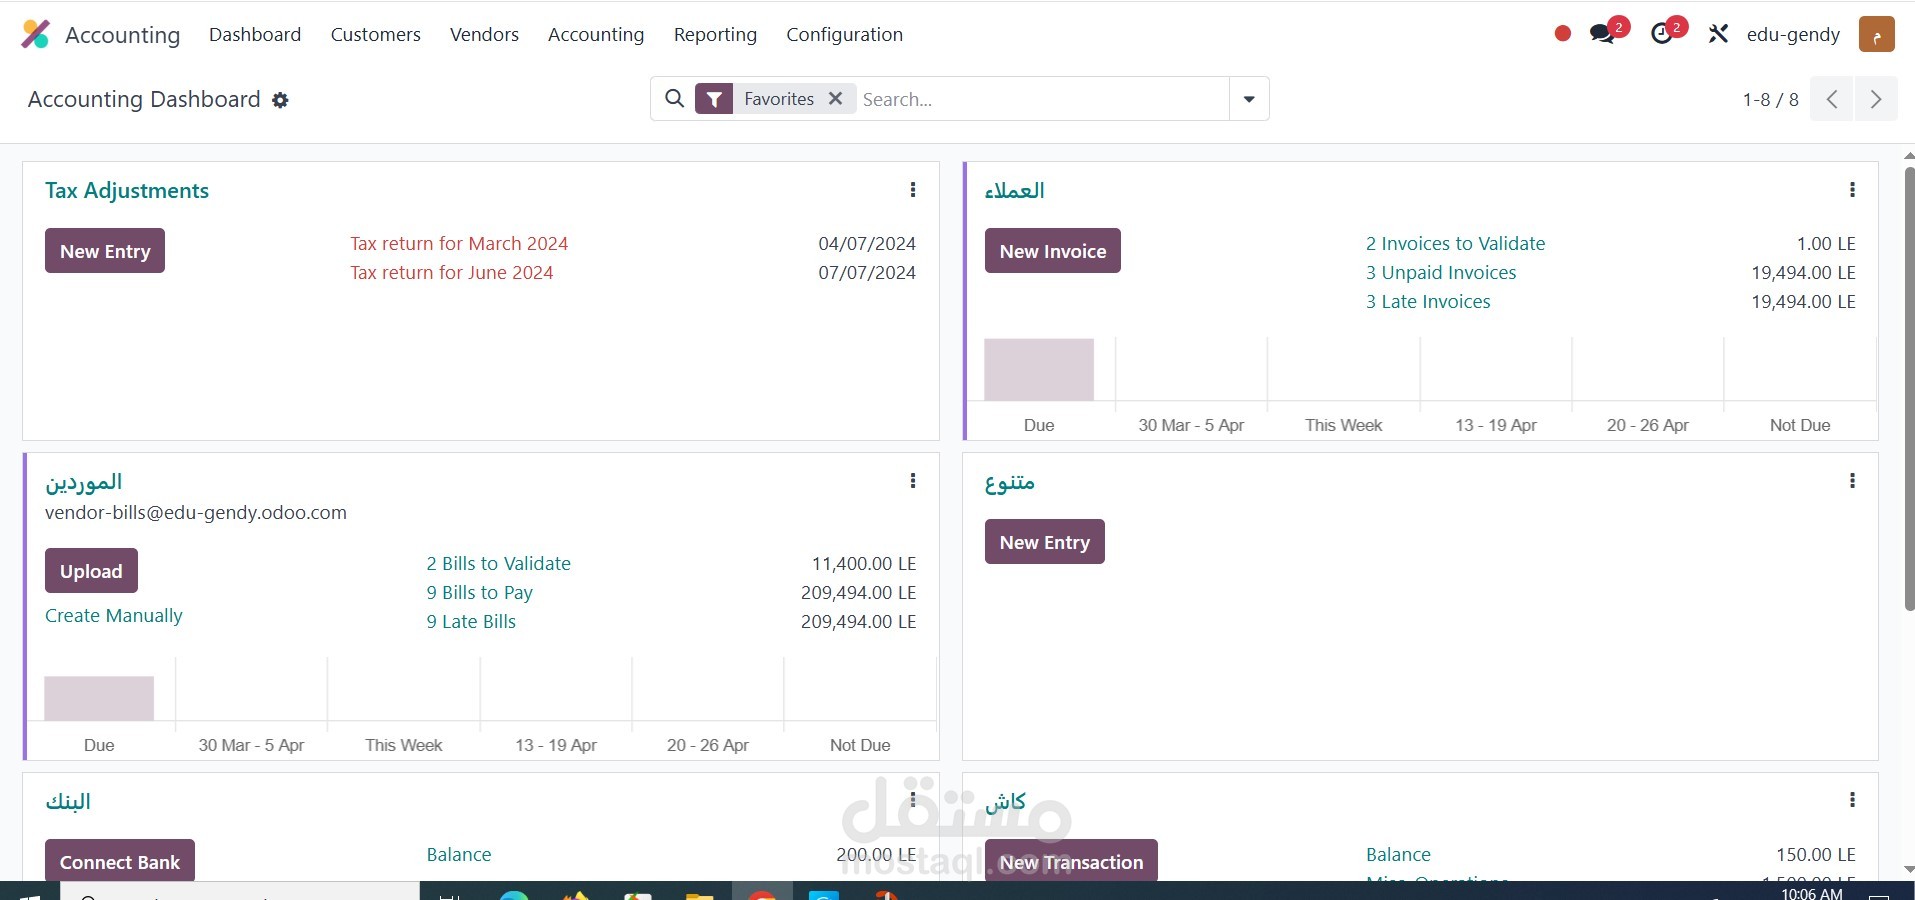The image size is (1915, 900).
Task: Click the New Invoice button
Action: [x=1053, y=251]
